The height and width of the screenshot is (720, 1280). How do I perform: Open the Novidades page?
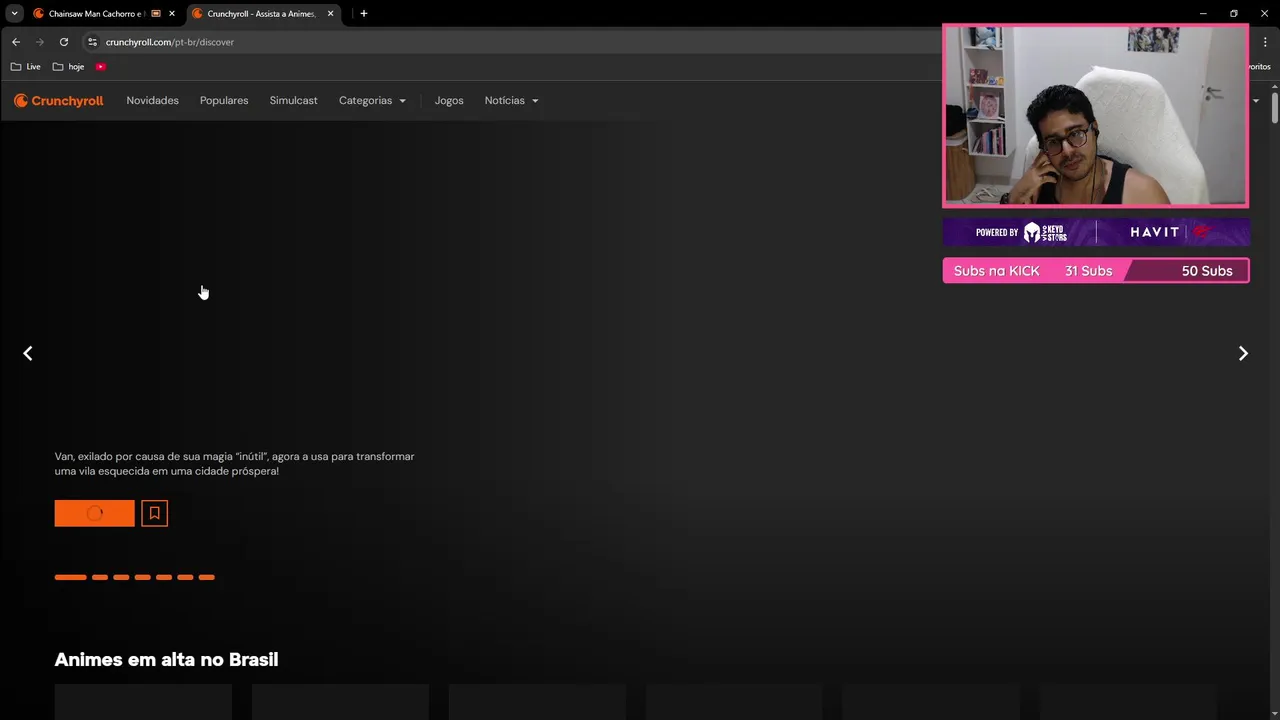[x=152, y=101]
